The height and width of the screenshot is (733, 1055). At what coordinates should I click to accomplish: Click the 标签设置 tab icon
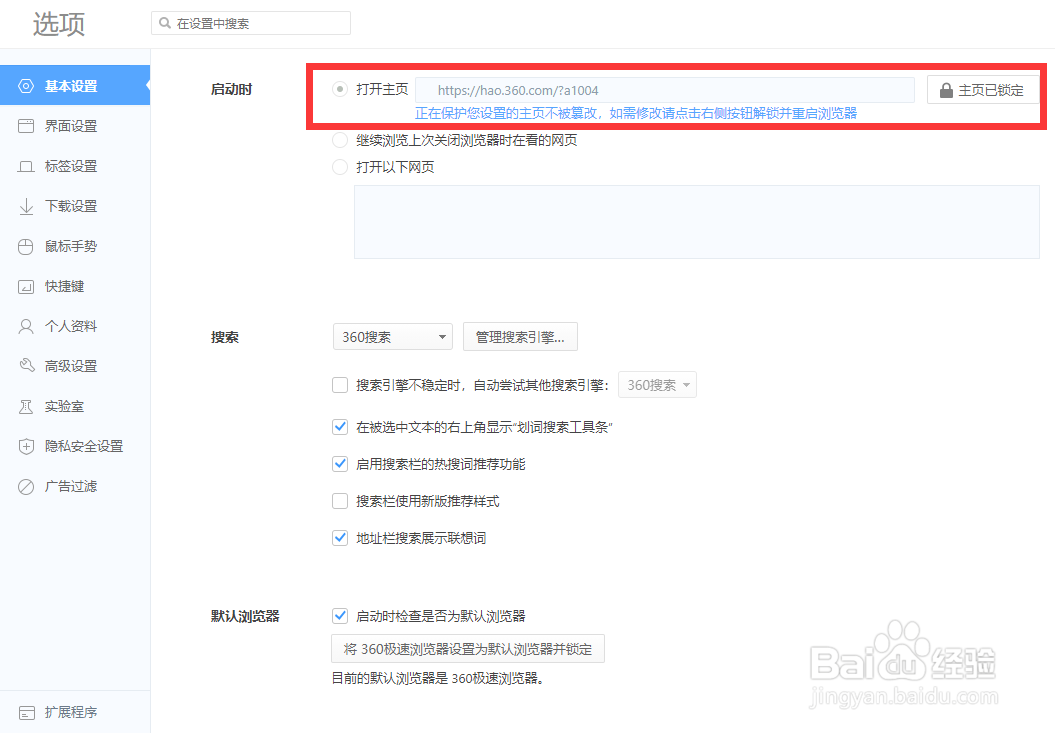click(x=26, y=166)
